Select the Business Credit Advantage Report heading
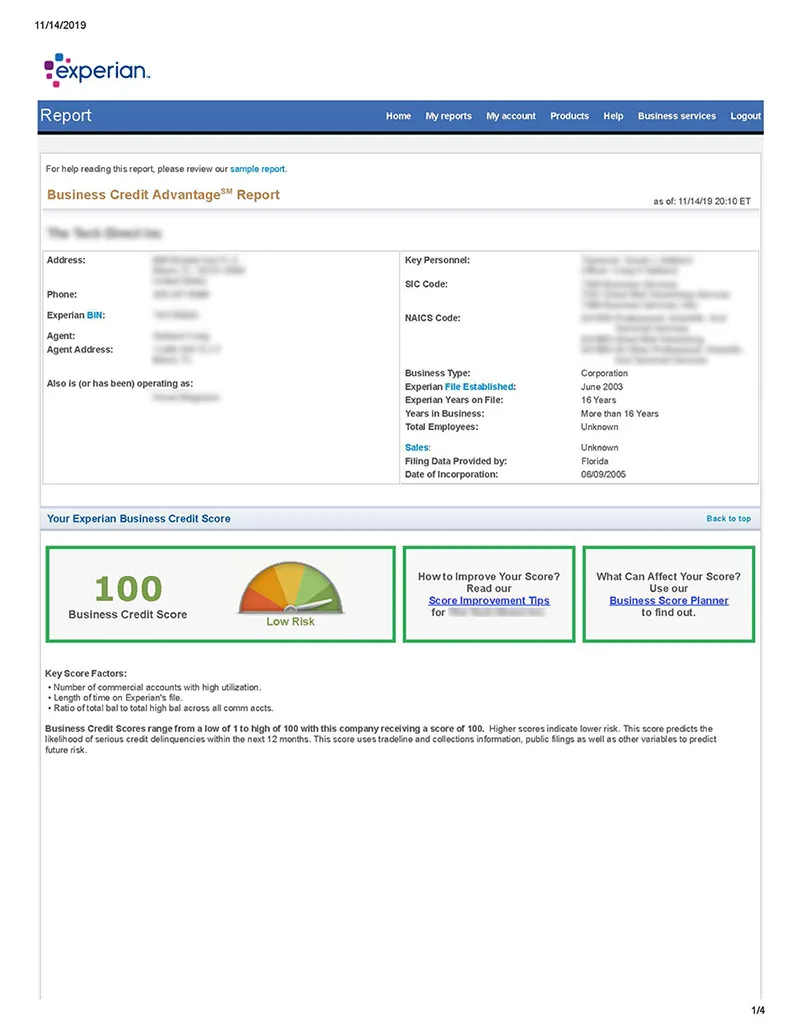Screen dimensions: 800x1035 (x=163, y=195)
